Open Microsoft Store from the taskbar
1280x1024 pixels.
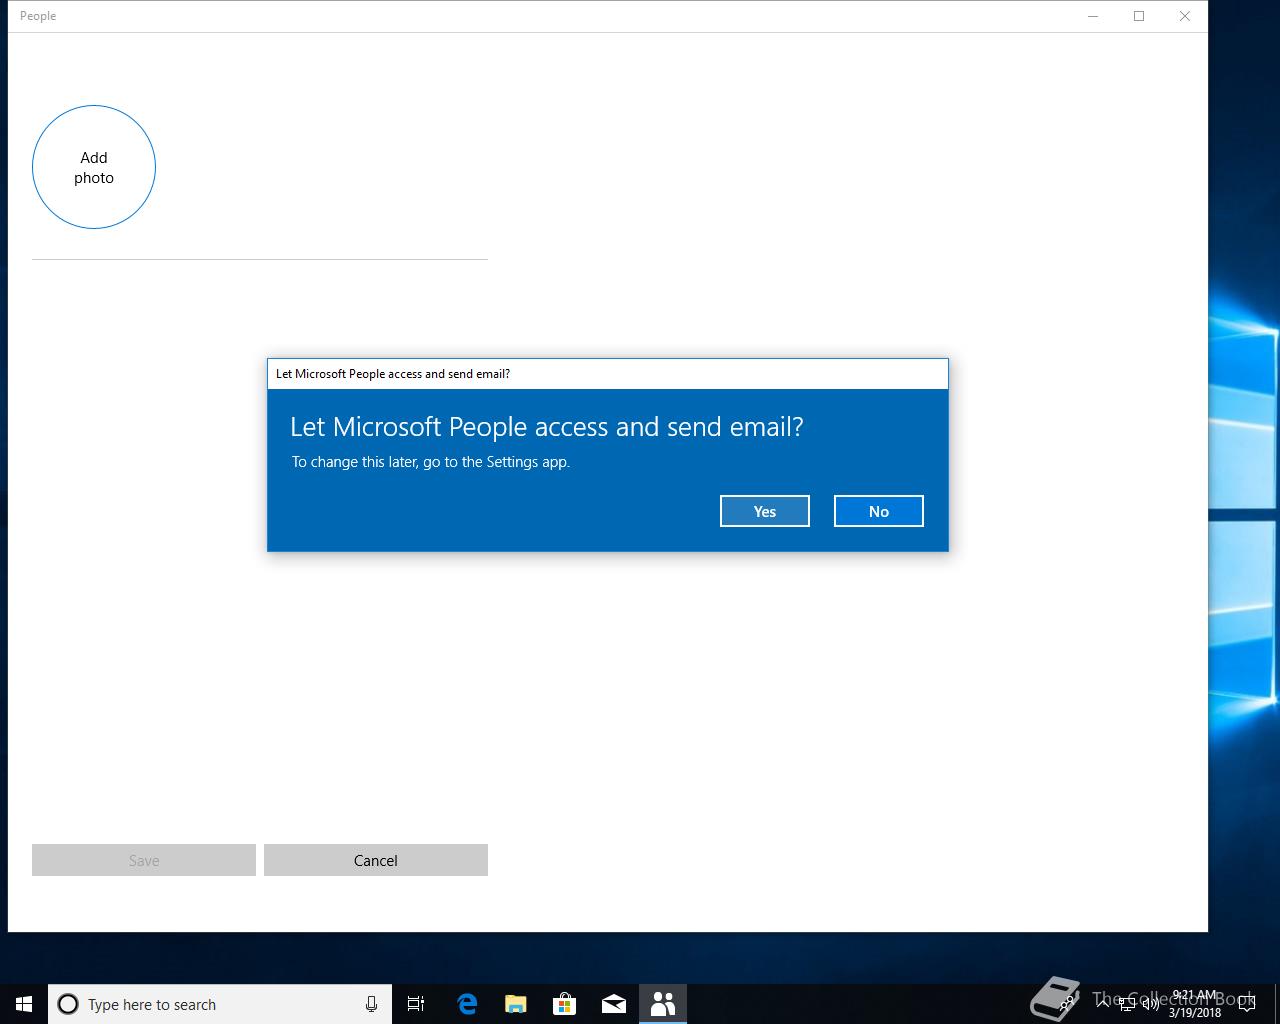(565, 1004)
